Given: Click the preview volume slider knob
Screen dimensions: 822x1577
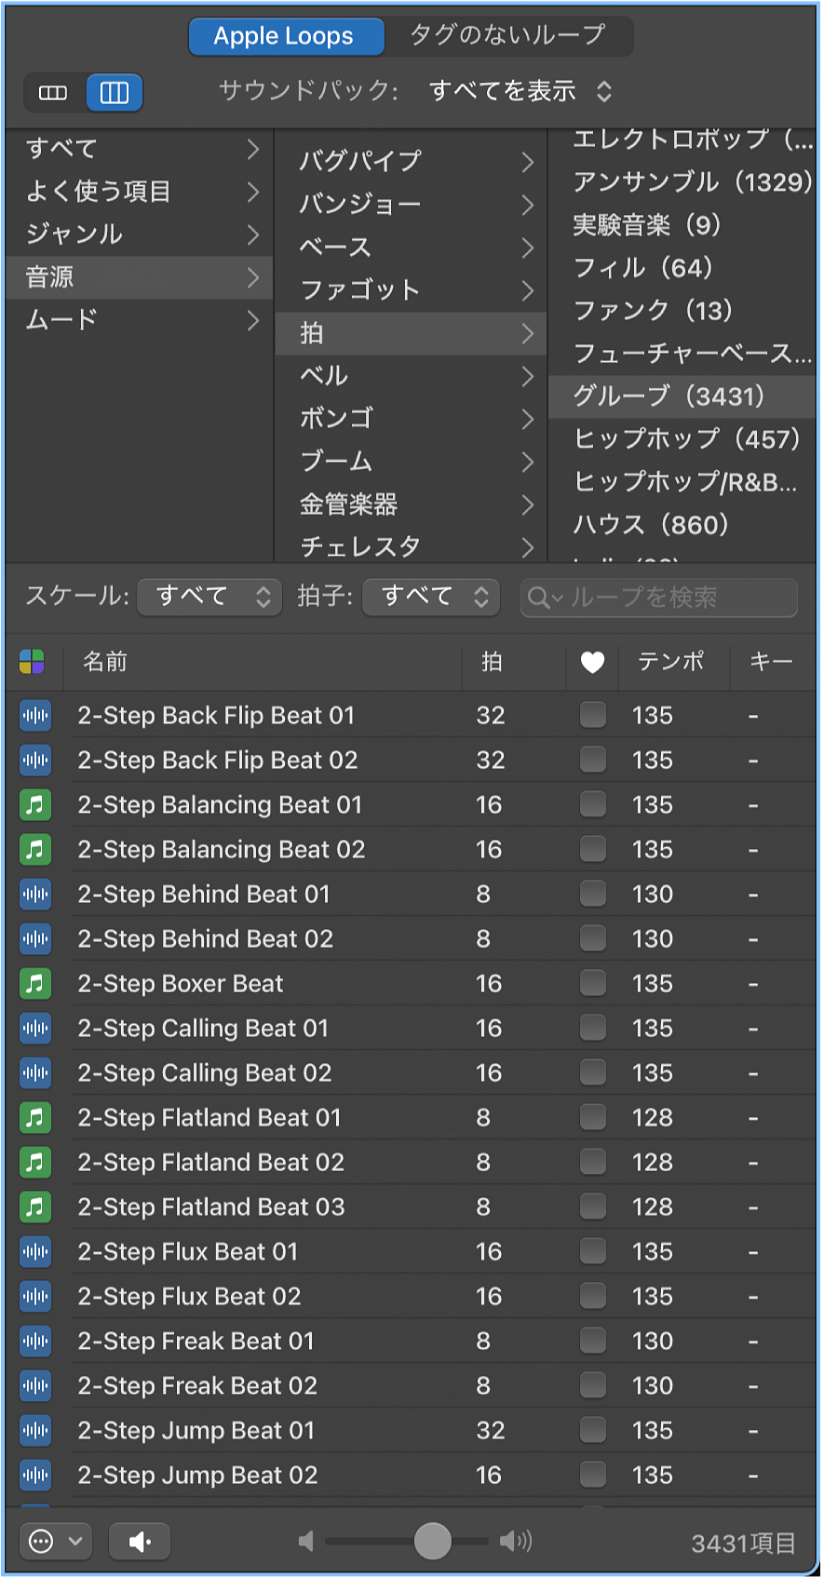Looking at the screenshot, I should 432,1541.
